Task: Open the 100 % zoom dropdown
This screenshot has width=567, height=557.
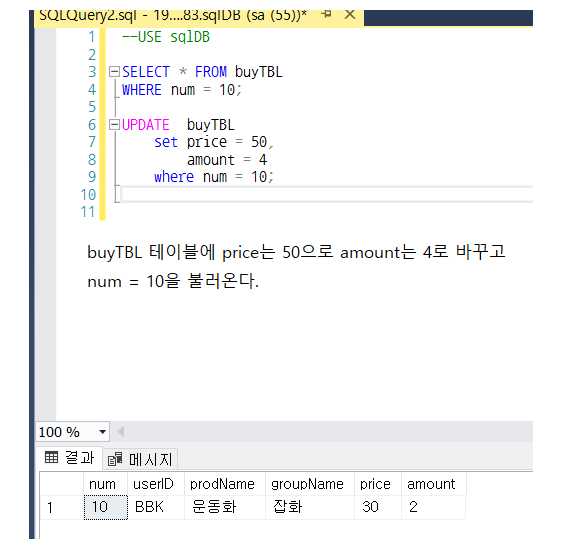Action: click(102, 432)
